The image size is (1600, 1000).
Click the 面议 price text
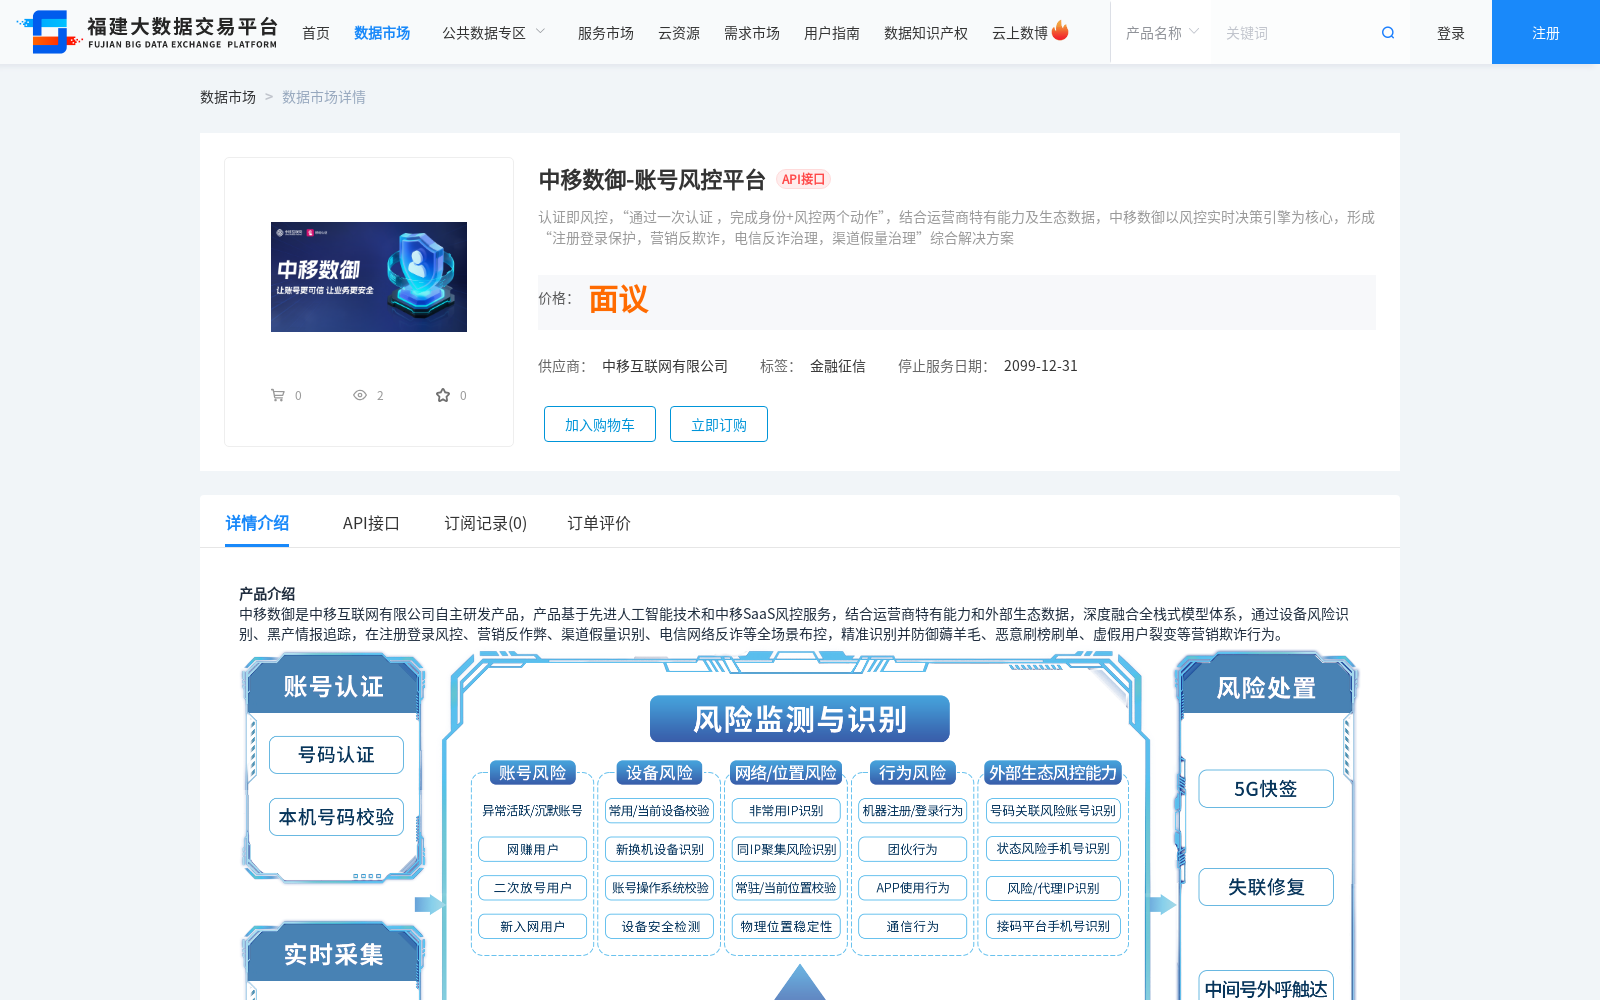coord(618,299)
